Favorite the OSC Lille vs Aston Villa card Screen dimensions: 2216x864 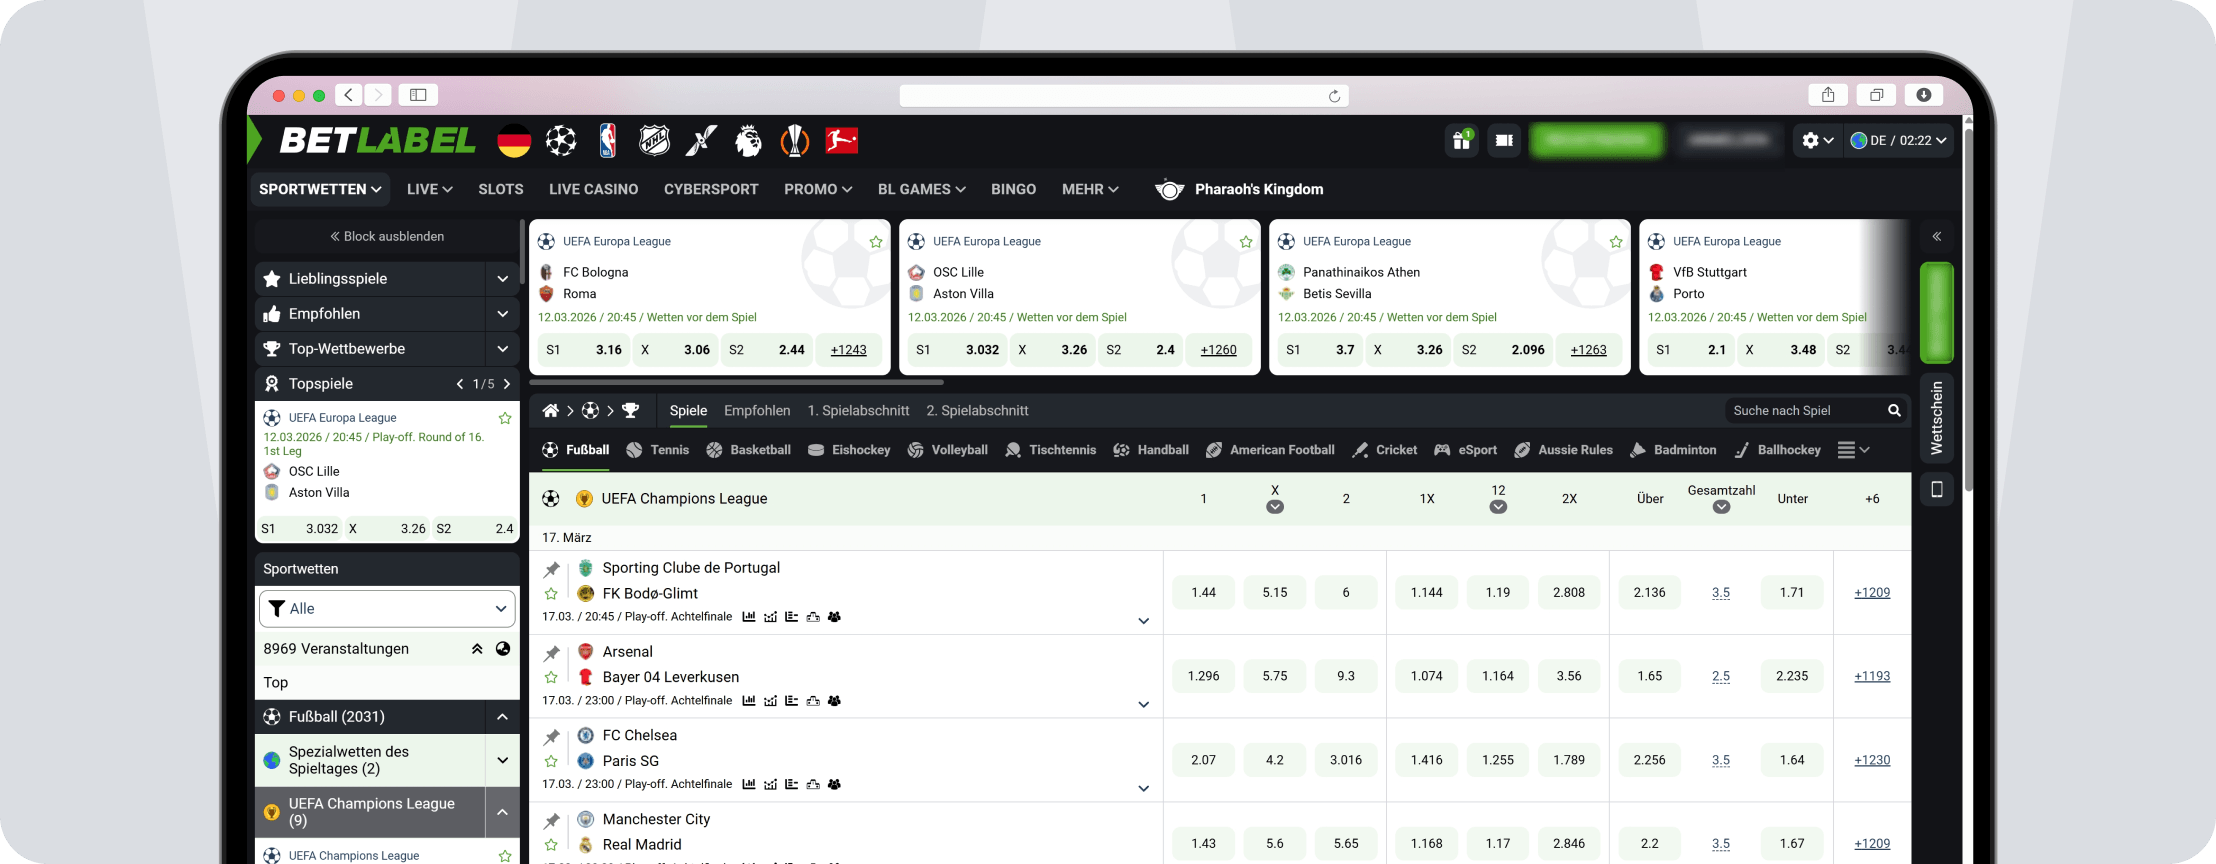(1246, 242)
